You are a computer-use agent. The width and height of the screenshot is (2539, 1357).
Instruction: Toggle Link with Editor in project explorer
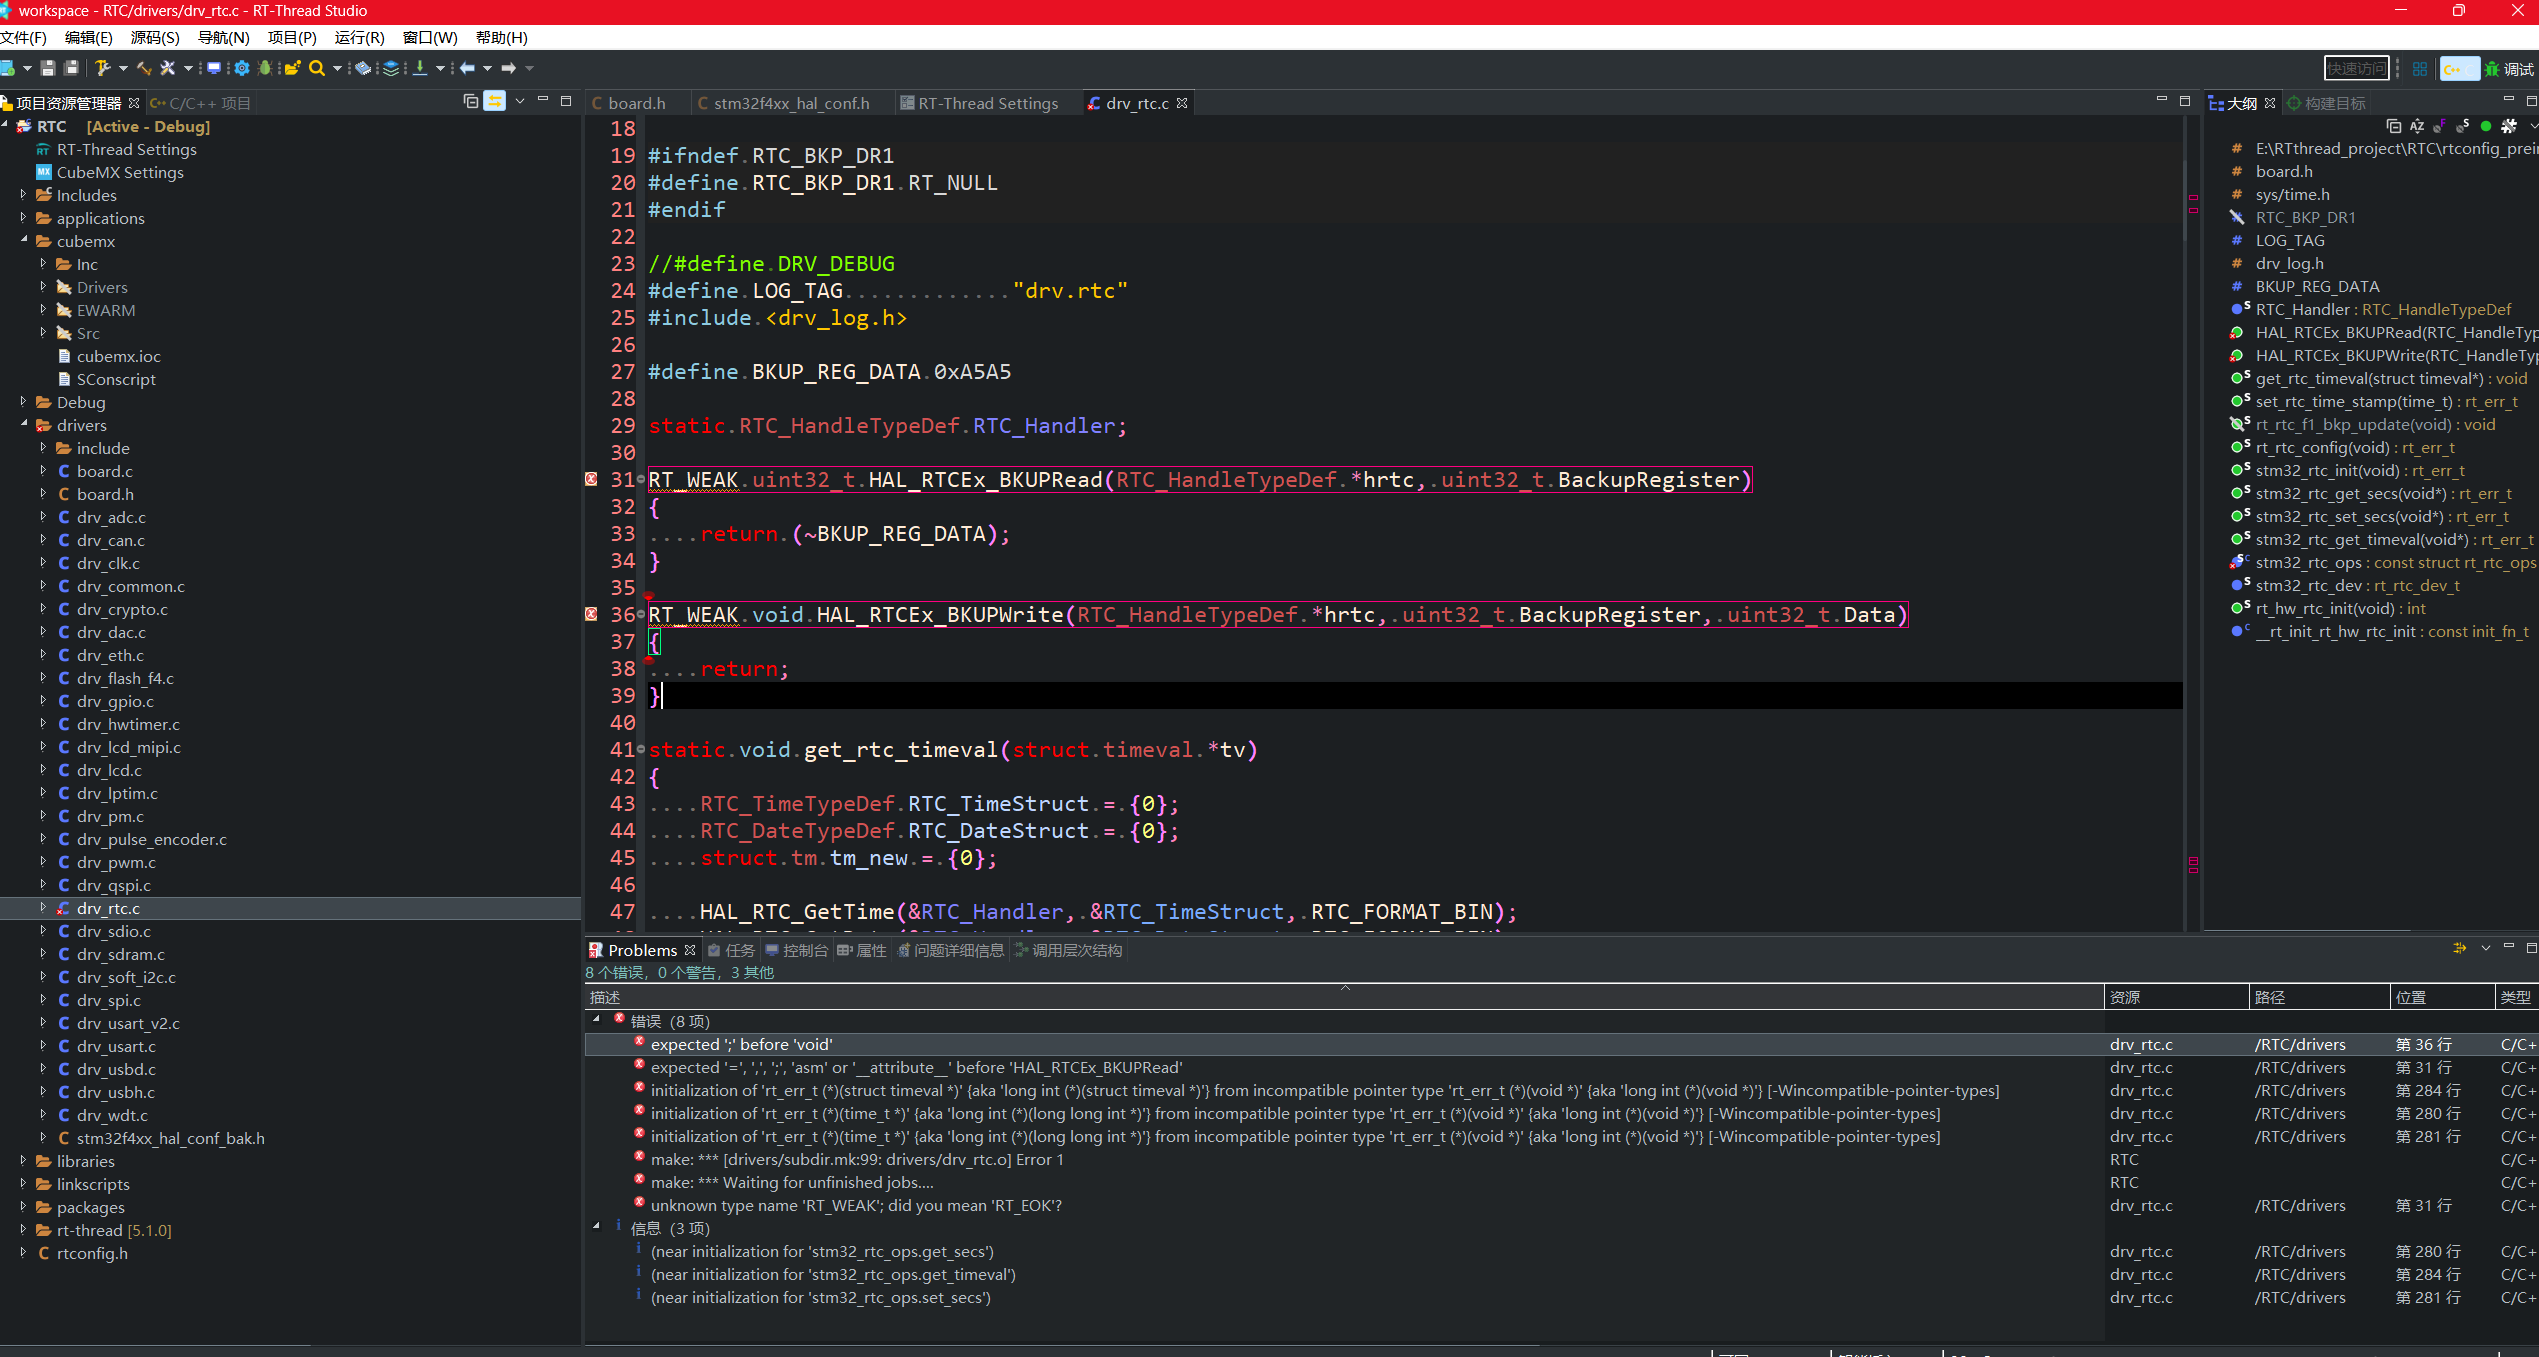pyautogui.click(x=495, y=102)
